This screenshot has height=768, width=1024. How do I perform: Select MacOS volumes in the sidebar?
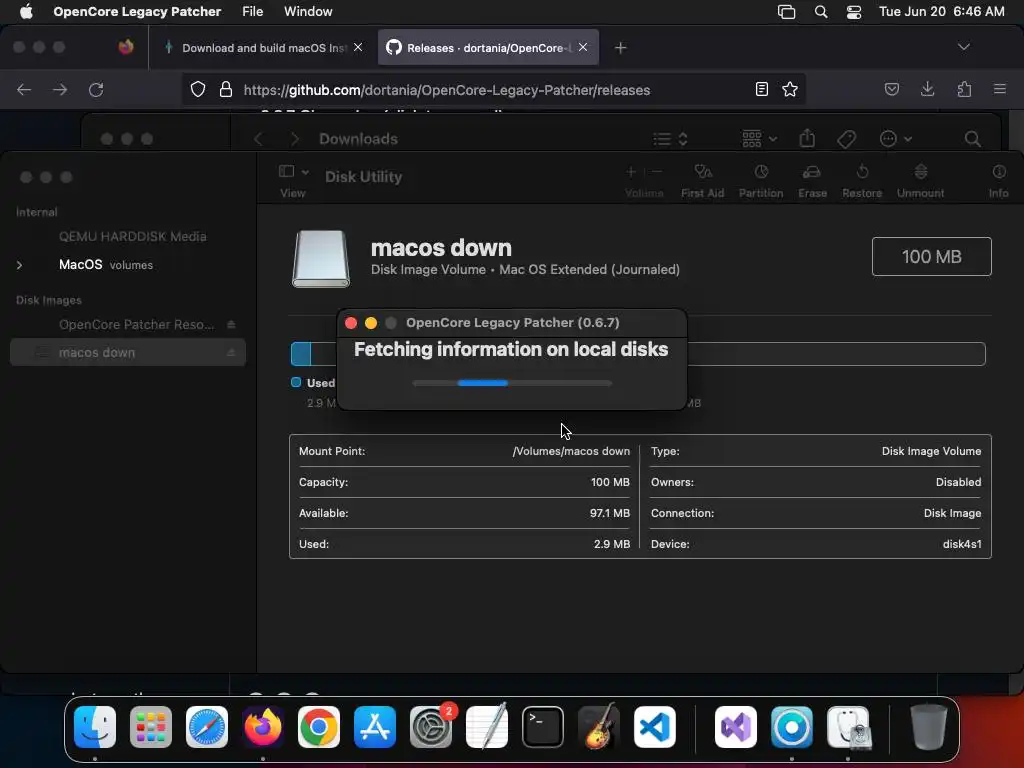[106, 264]
